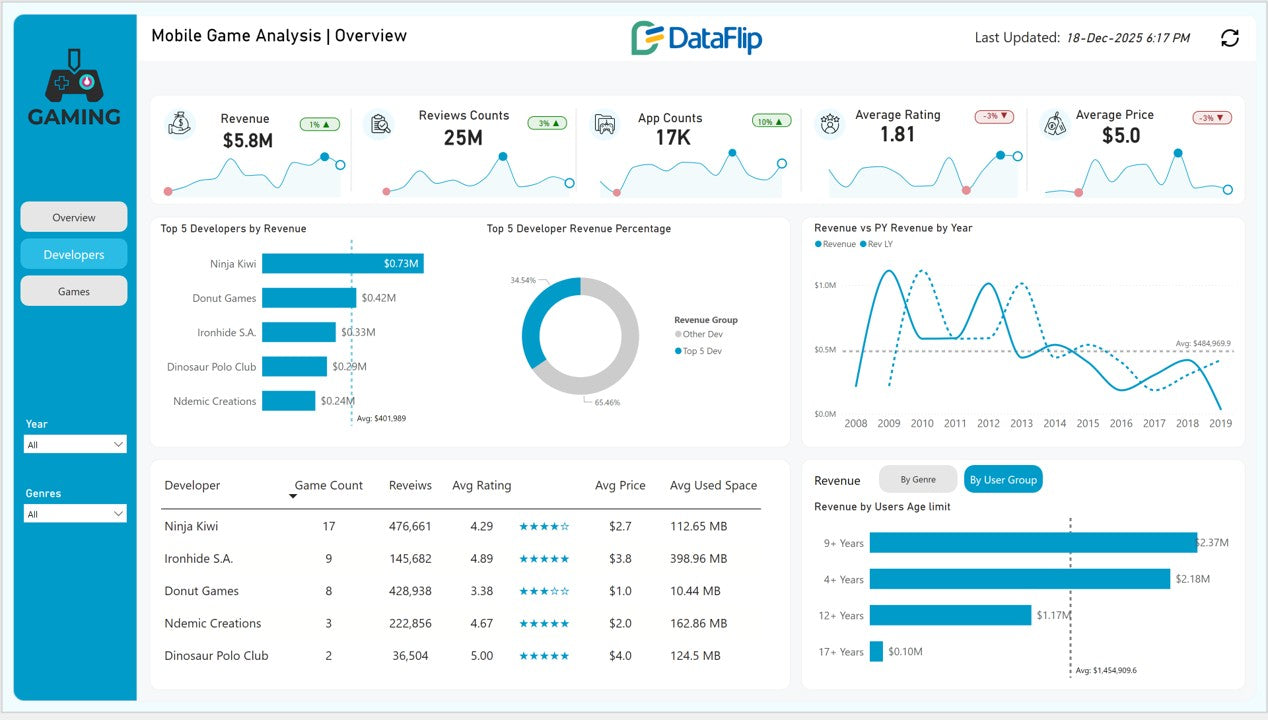Click the Reviews Counts magnifier icon
The image size is (1268, 720).
380,124
